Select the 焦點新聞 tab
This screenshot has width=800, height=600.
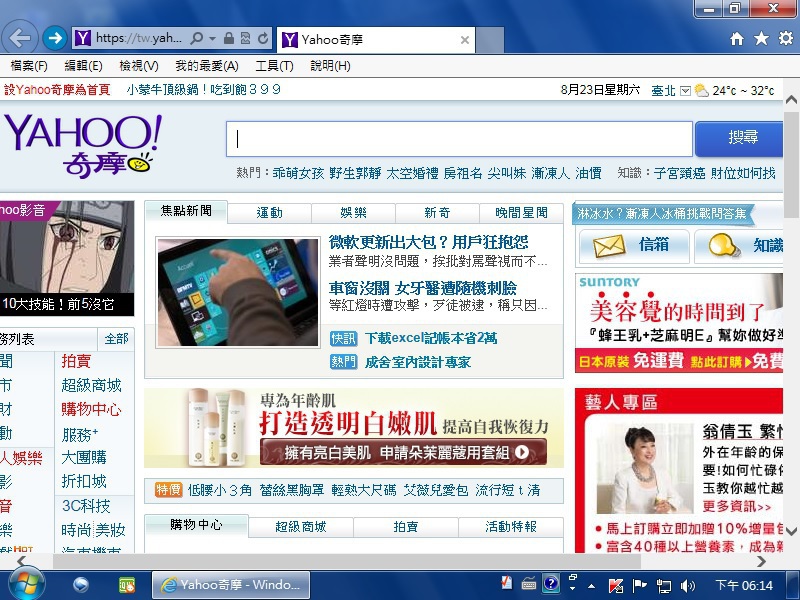[x=186, y=211]
